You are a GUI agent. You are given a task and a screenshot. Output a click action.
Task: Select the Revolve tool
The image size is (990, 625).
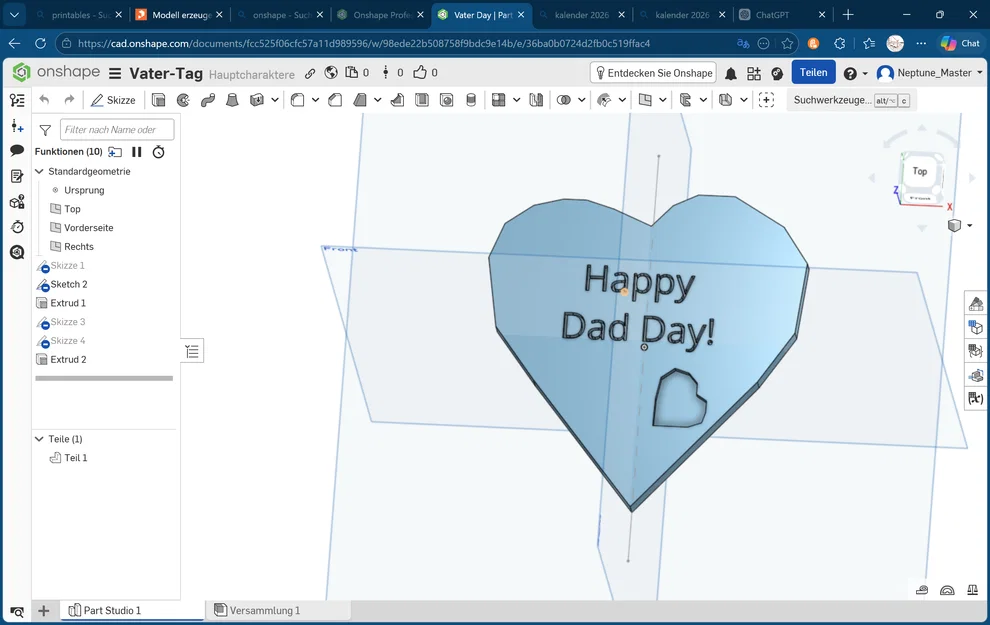pyautogui.click(x=183, y=100)
